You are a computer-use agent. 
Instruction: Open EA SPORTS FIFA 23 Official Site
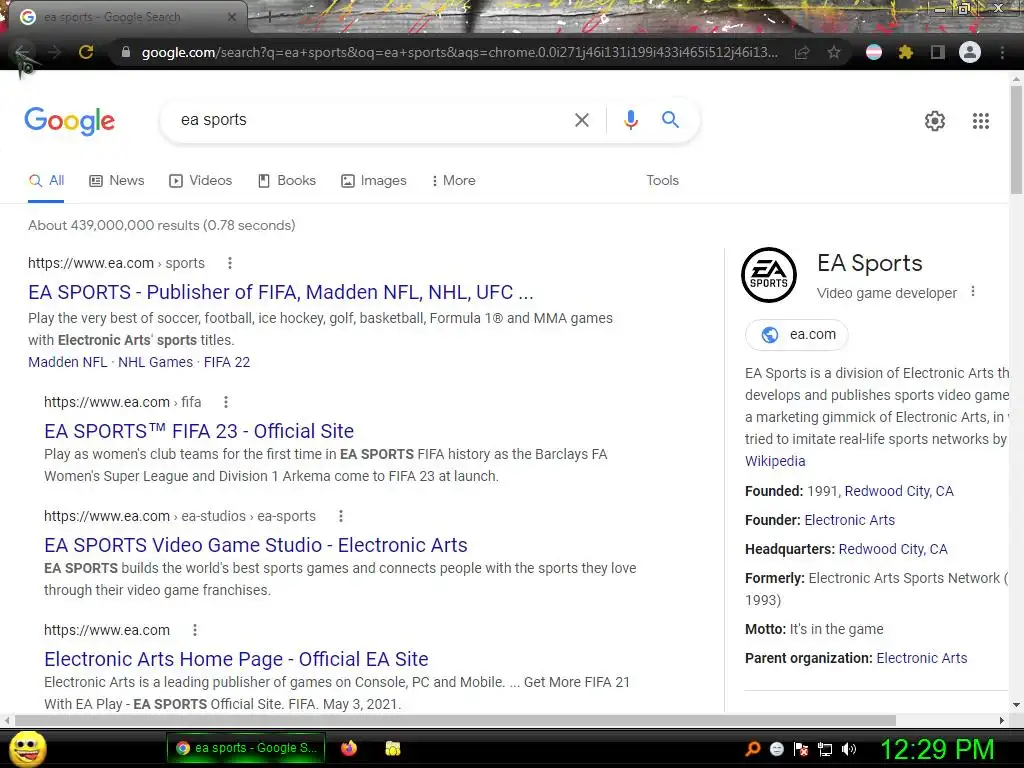click(199, 431)
